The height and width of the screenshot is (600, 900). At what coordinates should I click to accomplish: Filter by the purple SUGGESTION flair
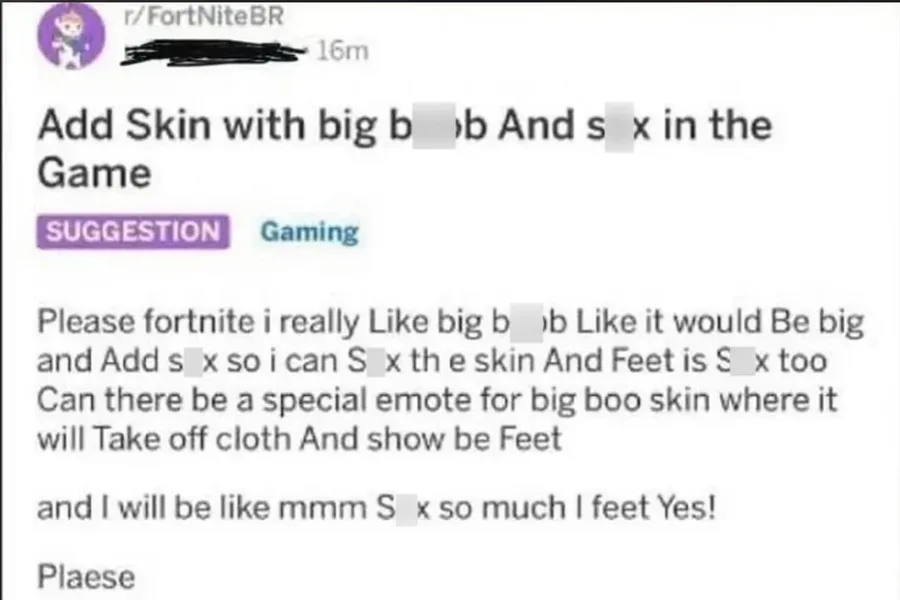click(x=133, y=231)
